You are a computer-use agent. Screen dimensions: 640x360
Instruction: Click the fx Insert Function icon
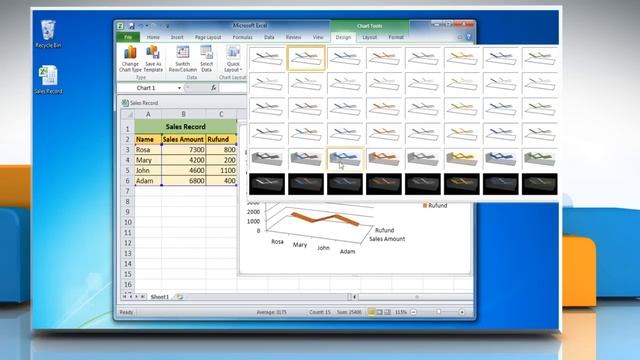click(213, 88)
